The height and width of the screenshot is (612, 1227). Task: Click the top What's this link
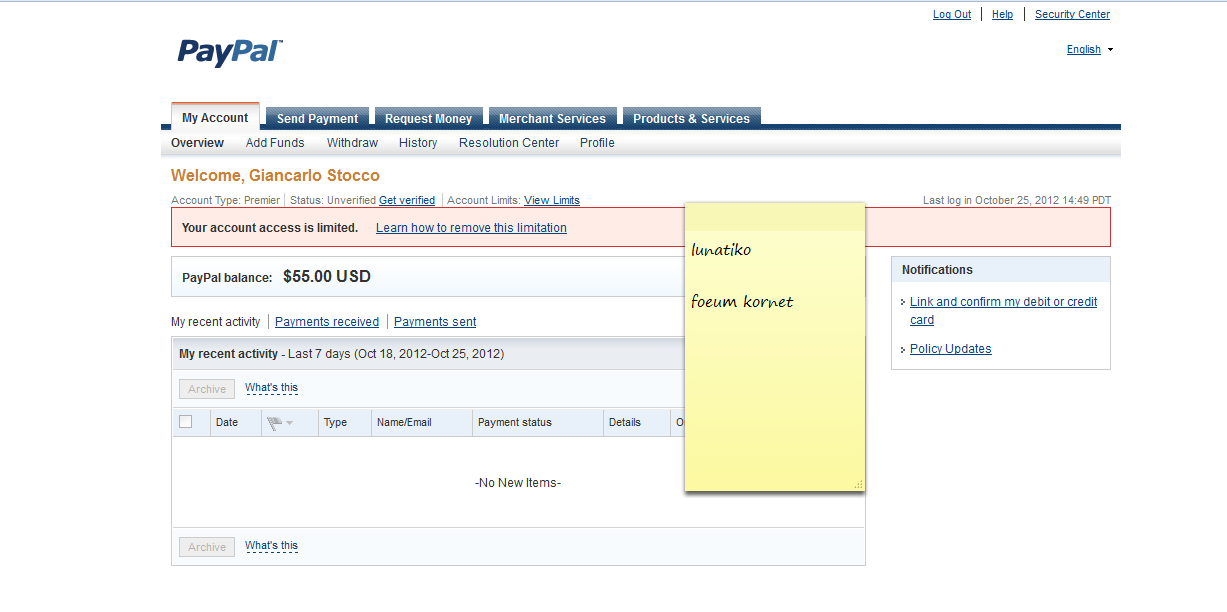271,388
